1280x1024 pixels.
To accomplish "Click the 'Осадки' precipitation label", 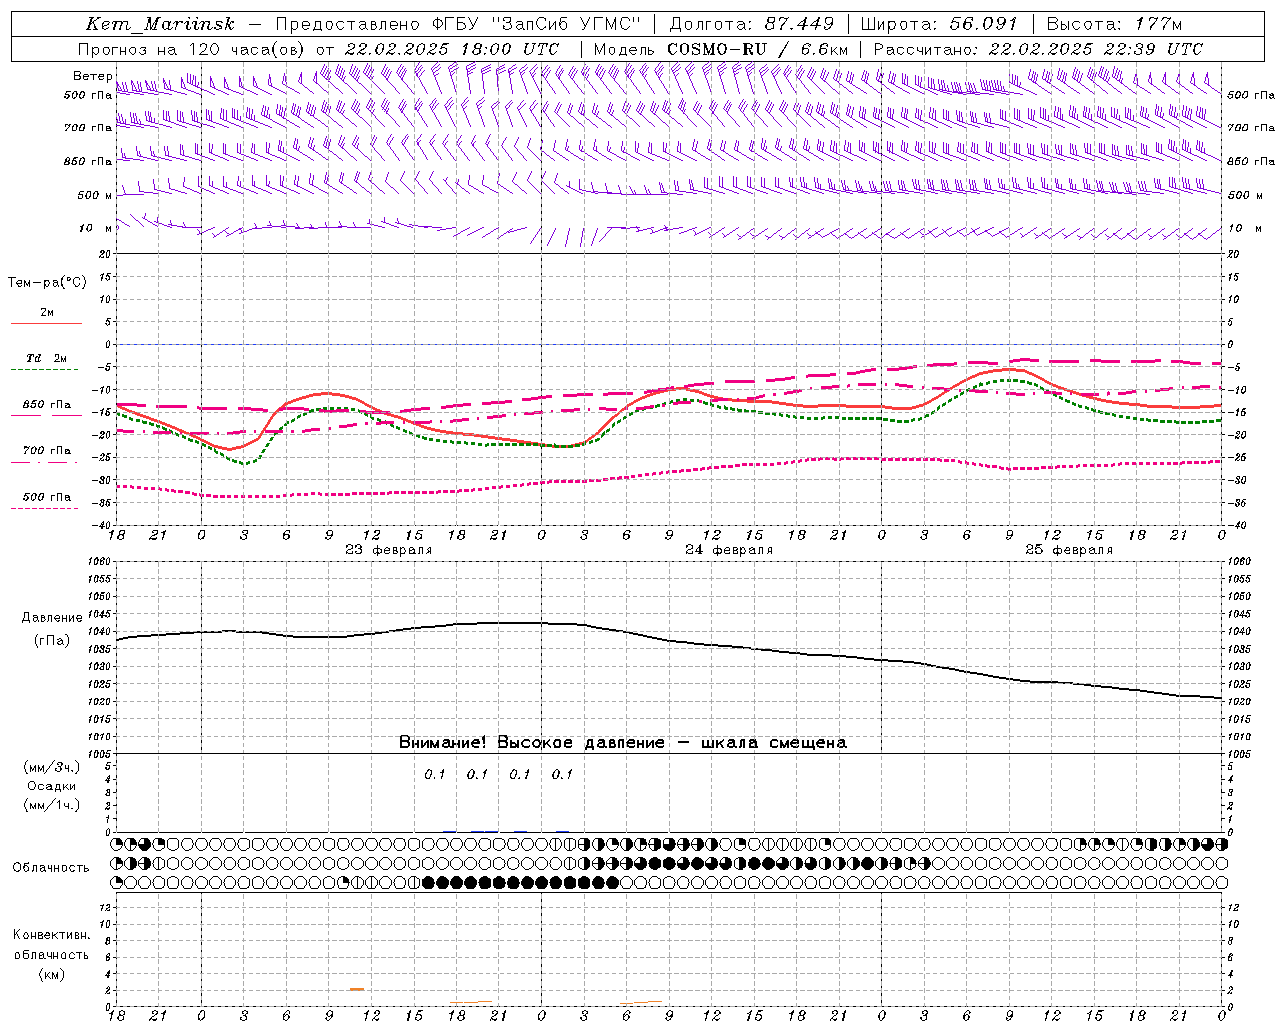I will click(52, 786).
